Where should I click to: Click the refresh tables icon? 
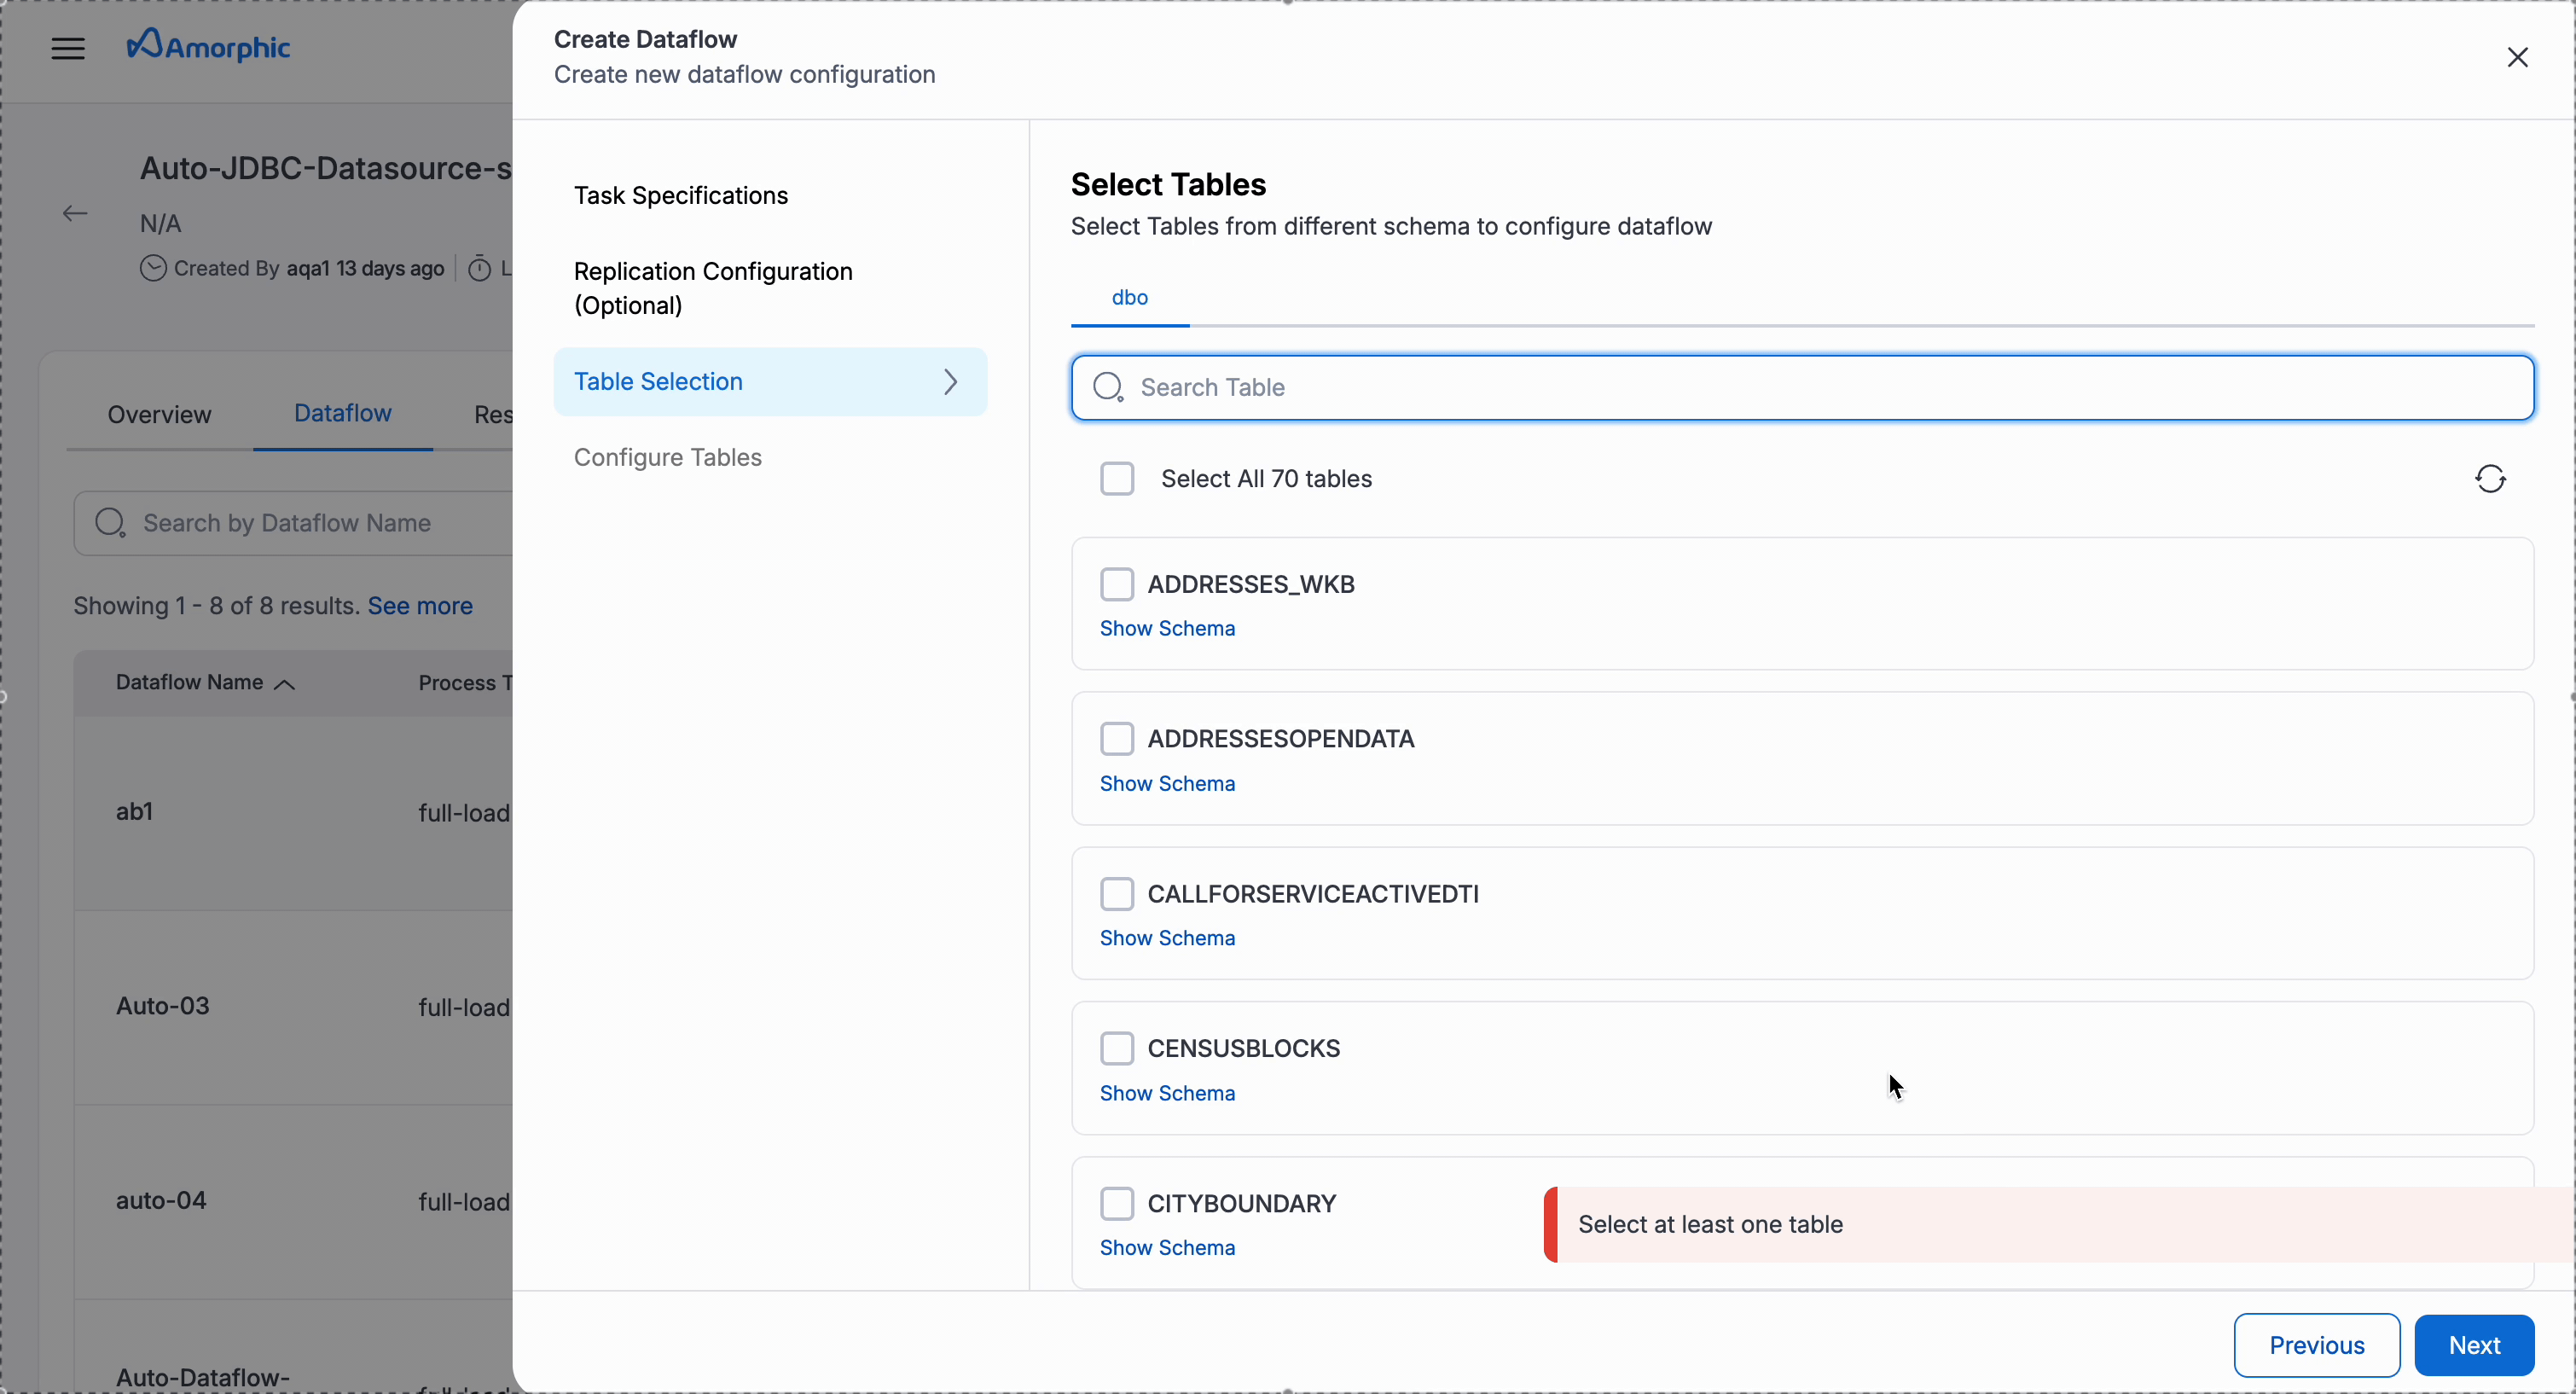coord(2490,479)
